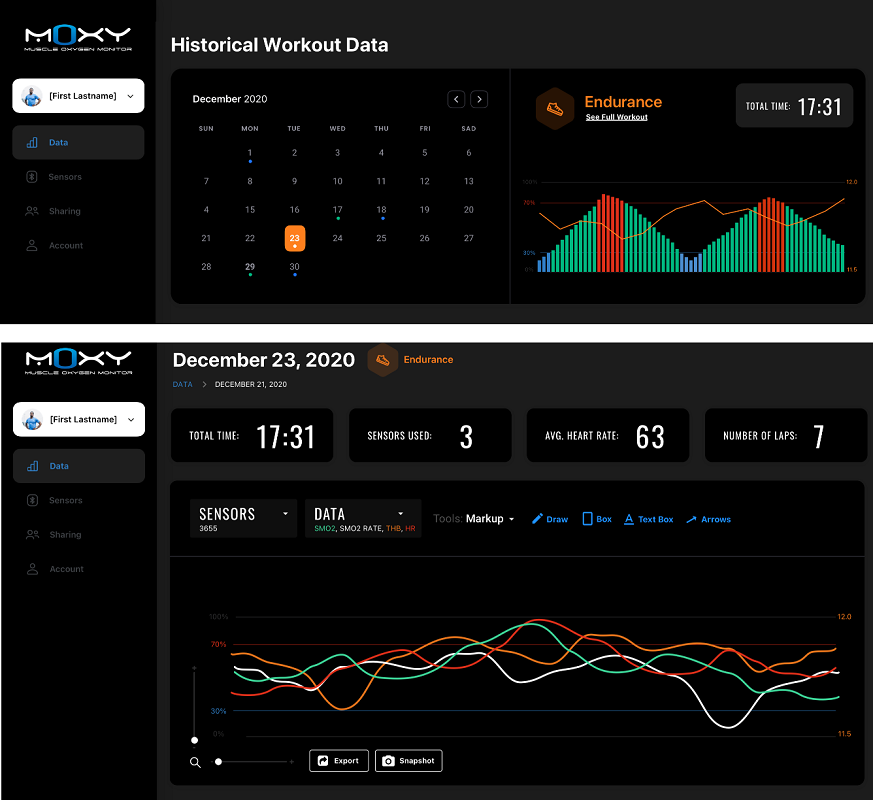The image size is (873, 800).
Task: Open the Markup tools dropdown
Action: [x=490, y=519]
